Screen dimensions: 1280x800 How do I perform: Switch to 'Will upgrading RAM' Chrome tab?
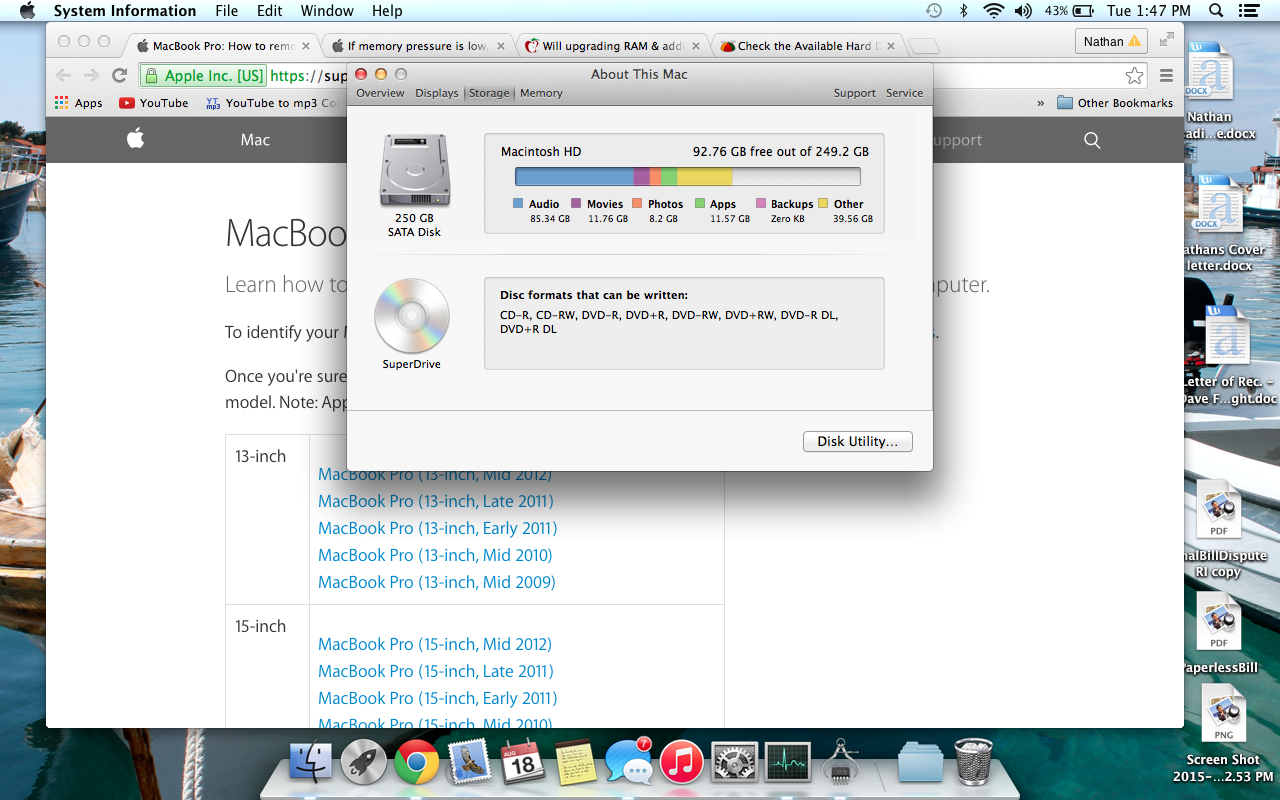615,46
